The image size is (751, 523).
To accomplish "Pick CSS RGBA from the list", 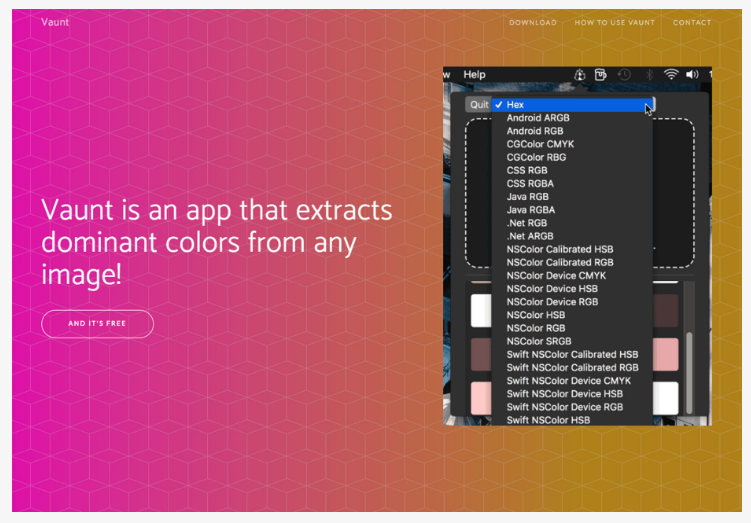I will 572,184.
